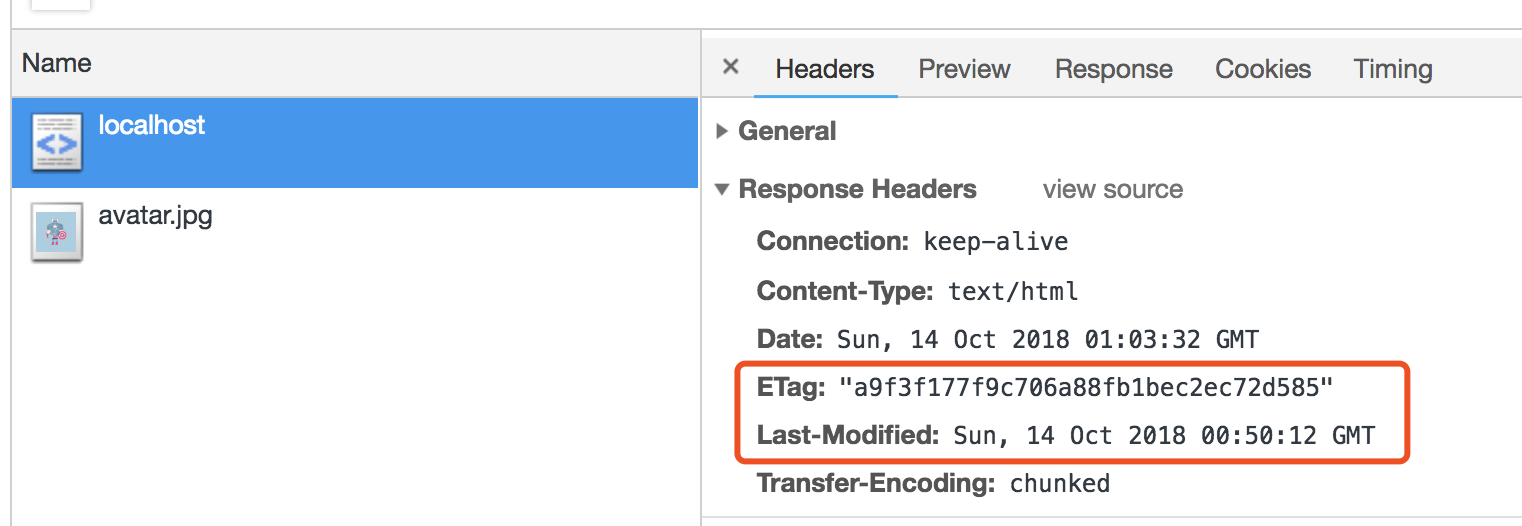Viewport: 1522px width, 526px height.
Task: Click the Name column header
Action: (57, 64)
